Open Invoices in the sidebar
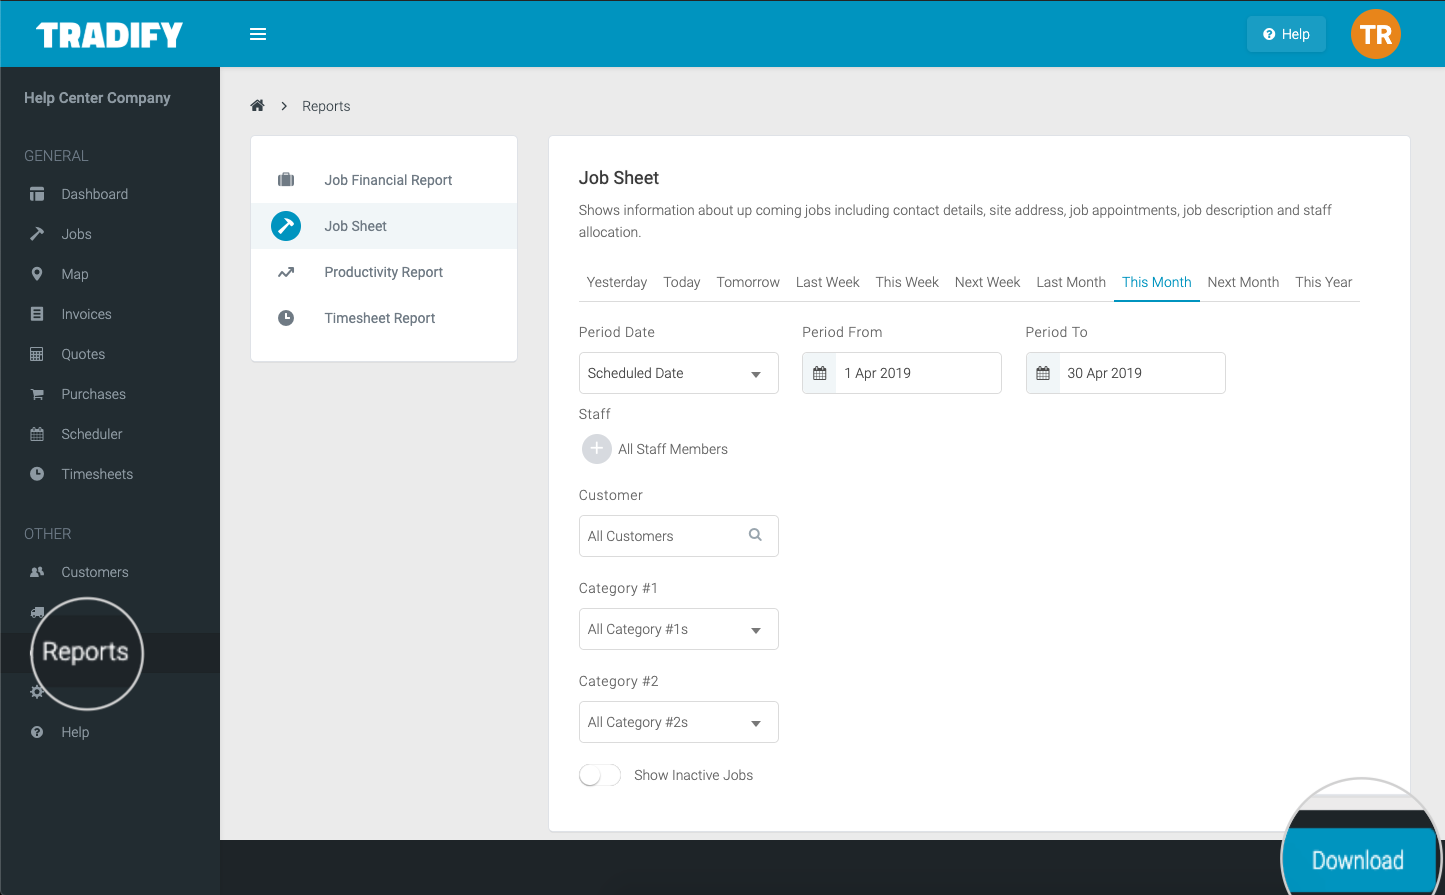Viewport: 1445px width, 895px height. pos(86,314)
